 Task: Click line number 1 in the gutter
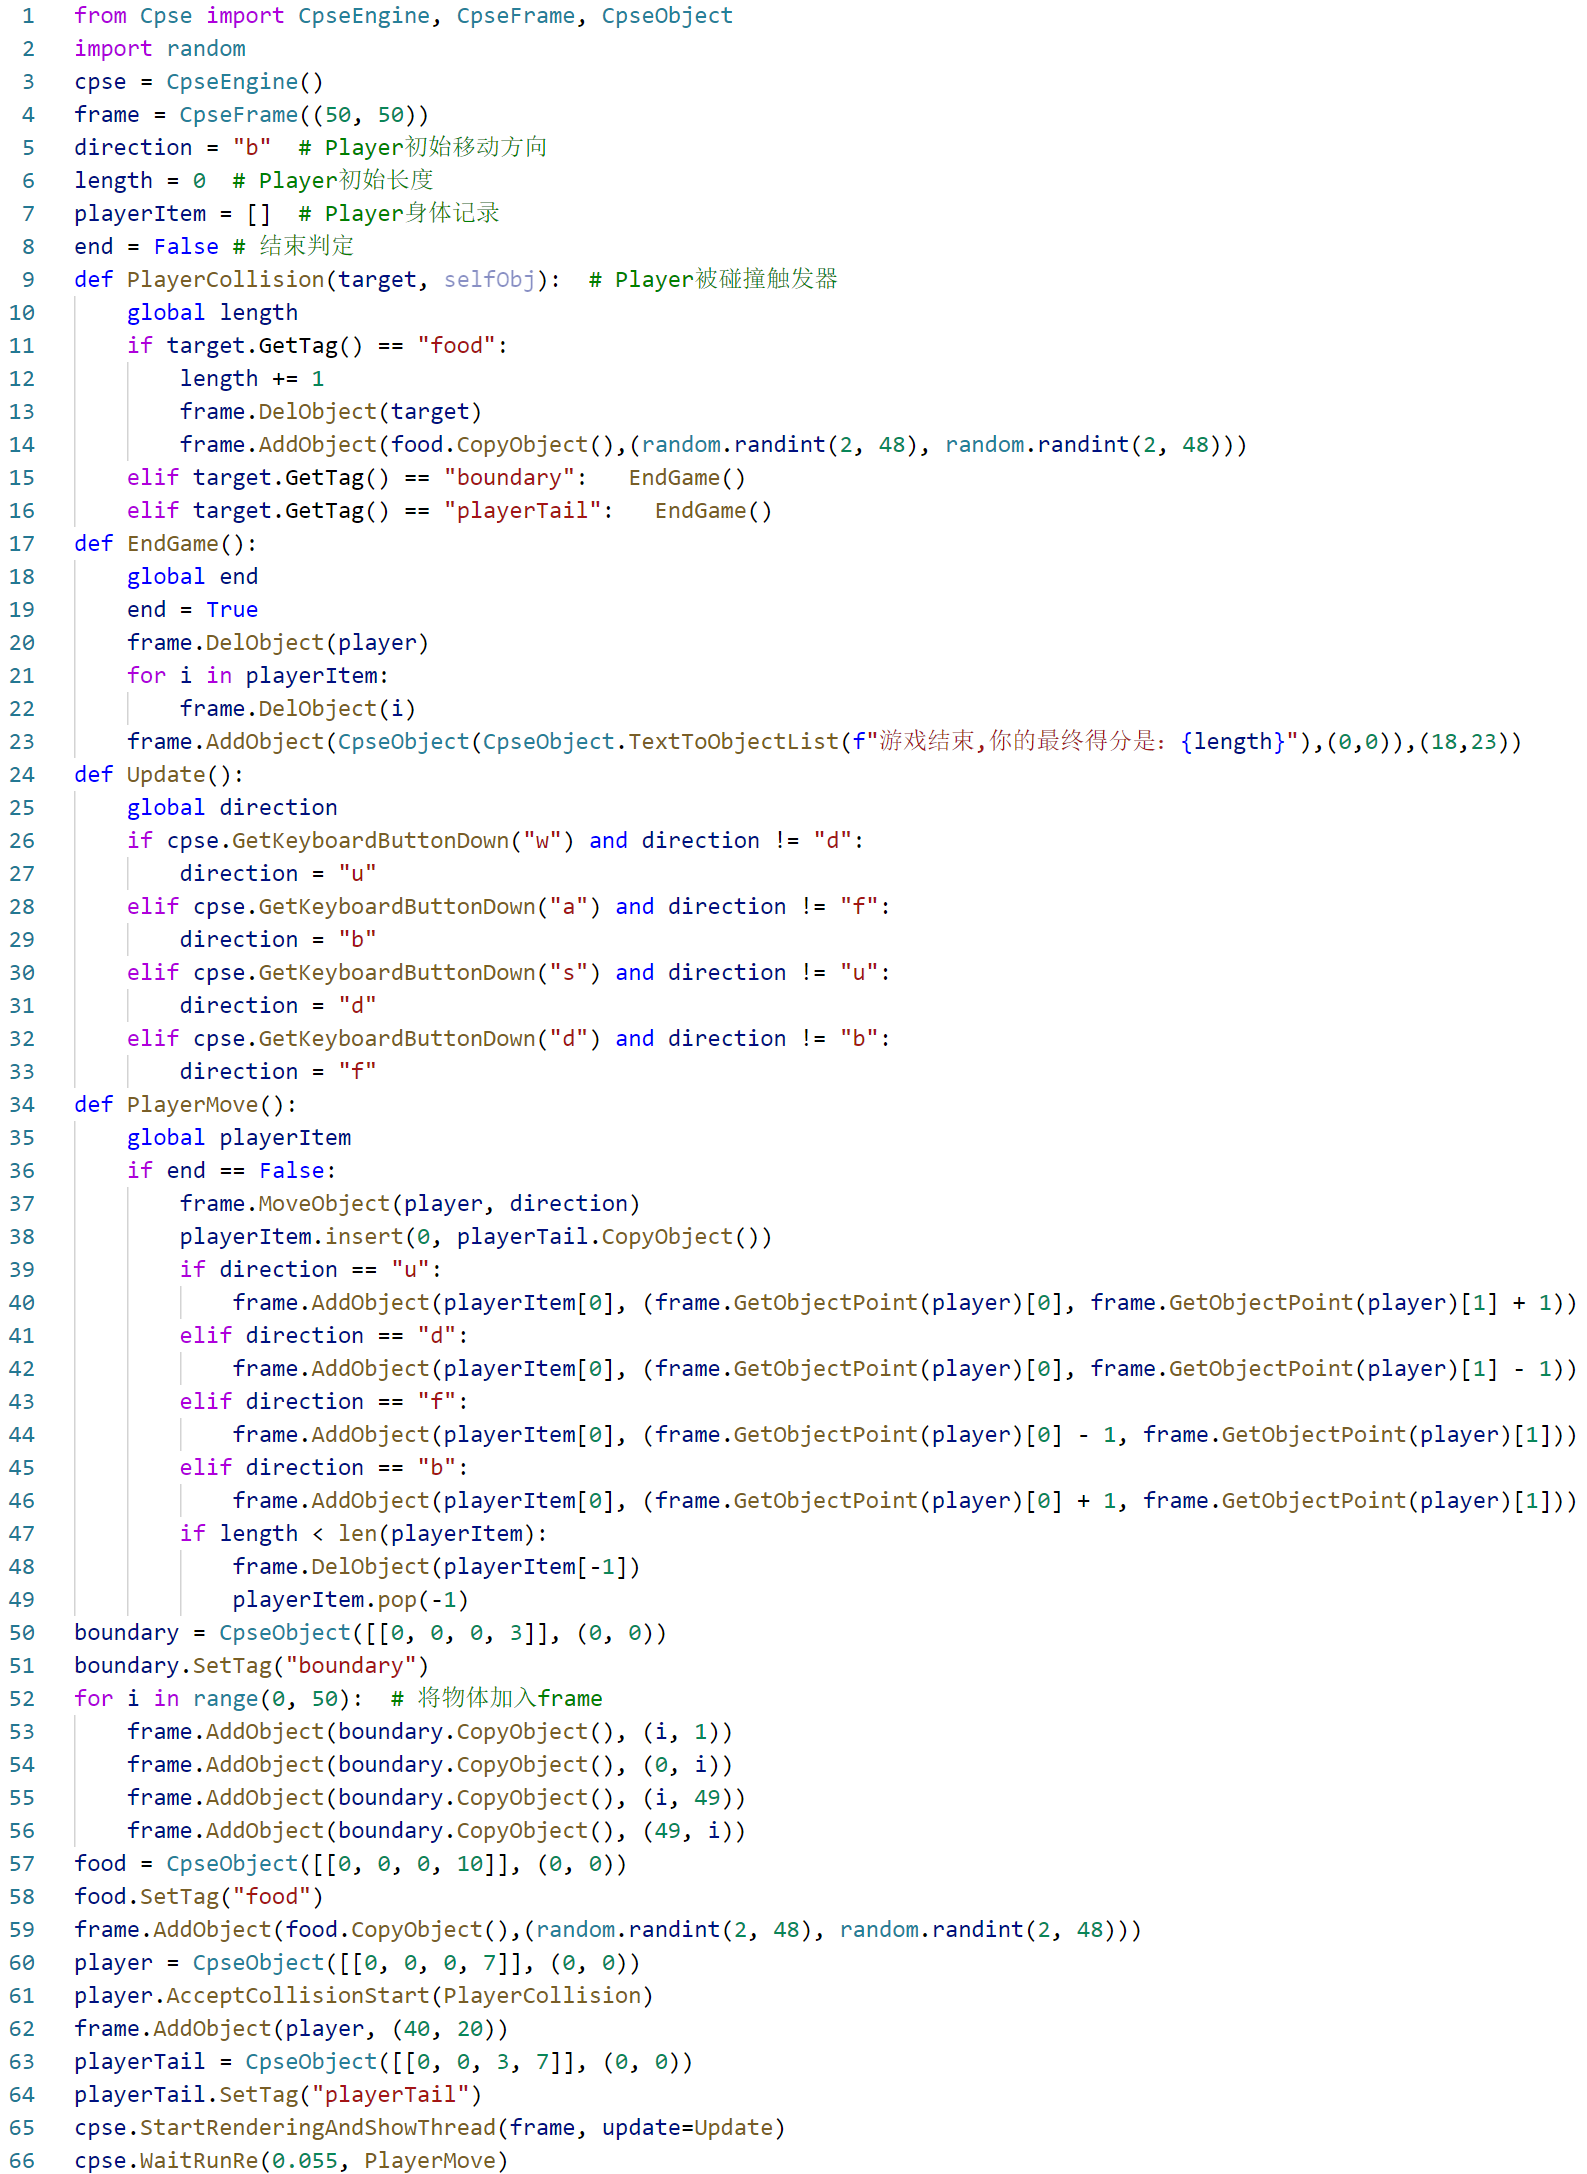tap(28, 16)
